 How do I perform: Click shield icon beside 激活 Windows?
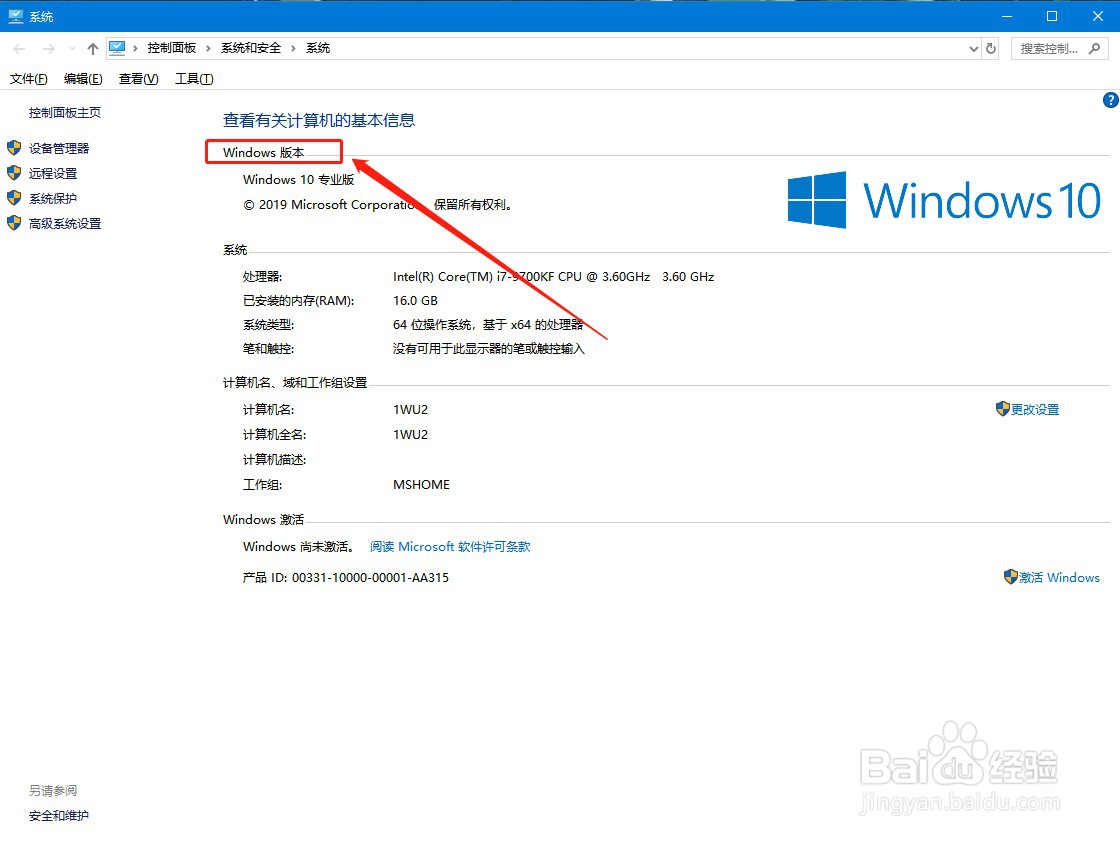[x=1011, y=577]
